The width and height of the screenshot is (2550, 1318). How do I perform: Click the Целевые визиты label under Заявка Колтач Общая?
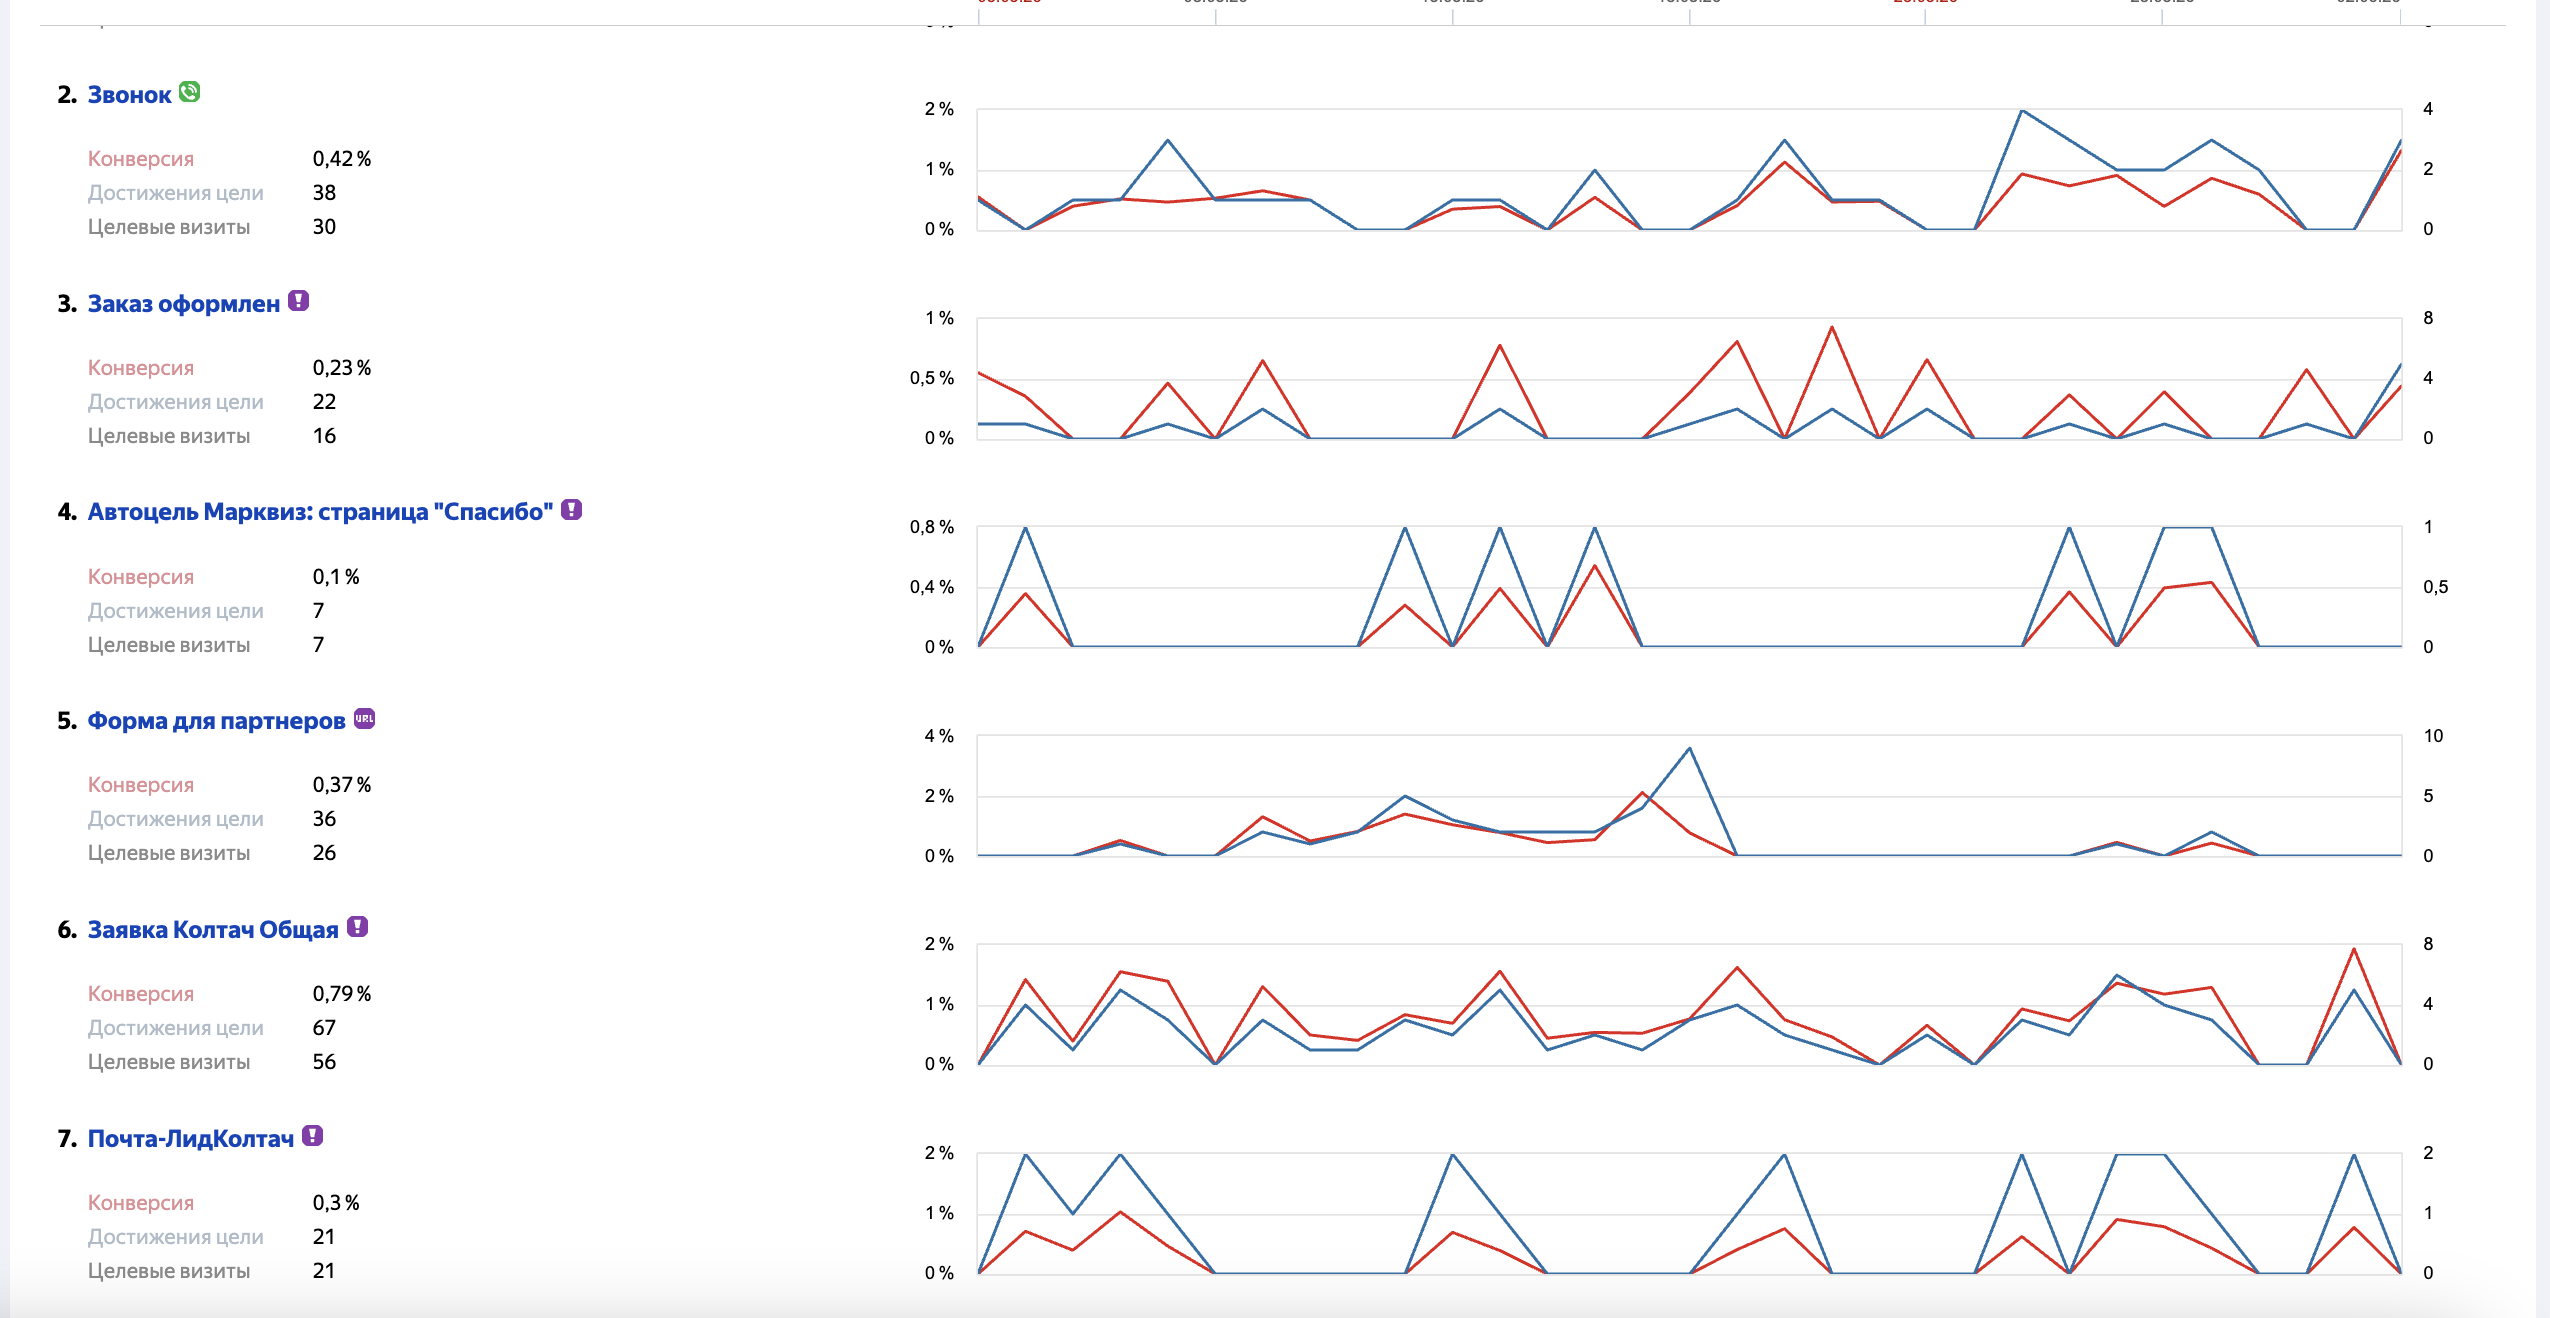click(169, 1062)
